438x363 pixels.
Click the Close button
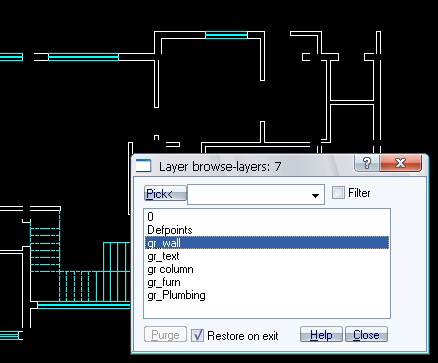pyautogui.click(x=366, y=335)
